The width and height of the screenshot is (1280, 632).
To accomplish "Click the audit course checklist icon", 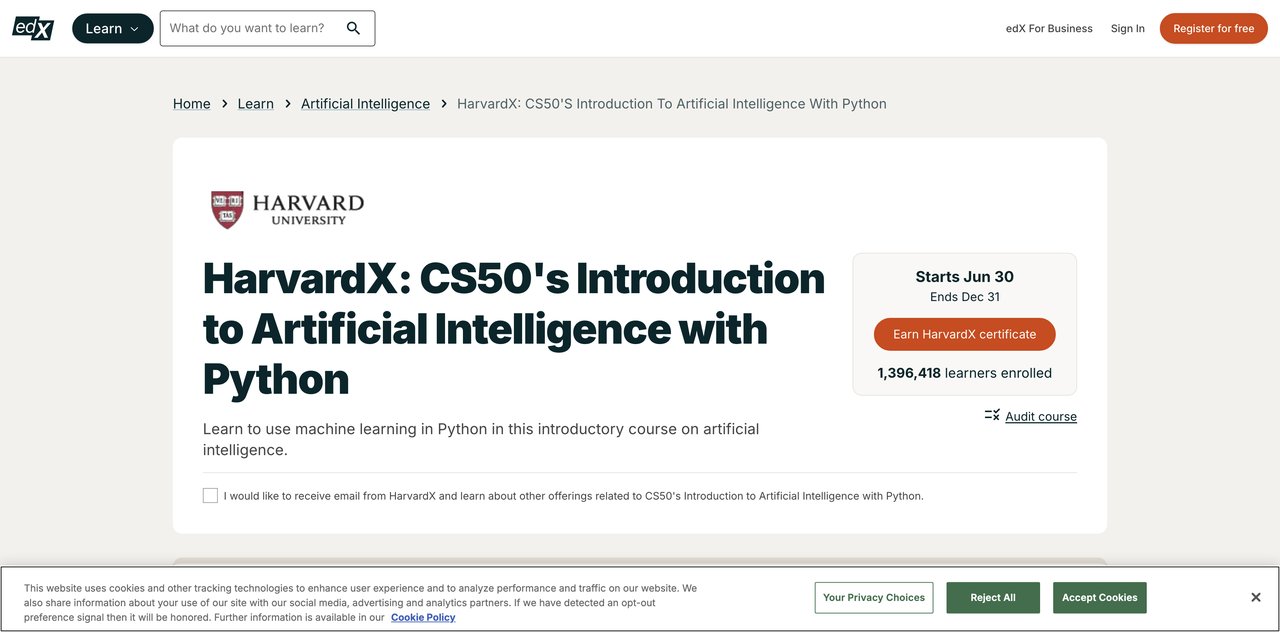I will click(x=990, y=414).
